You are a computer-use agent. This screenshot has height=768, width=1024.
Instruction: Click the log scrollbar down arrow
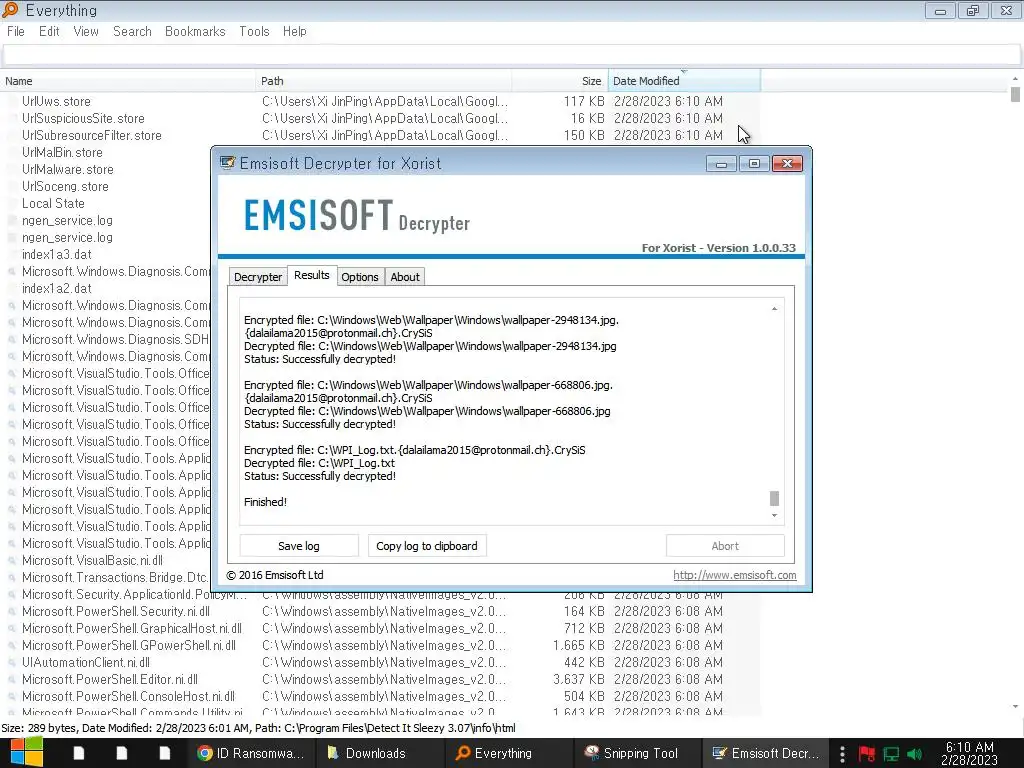(775, 516)
